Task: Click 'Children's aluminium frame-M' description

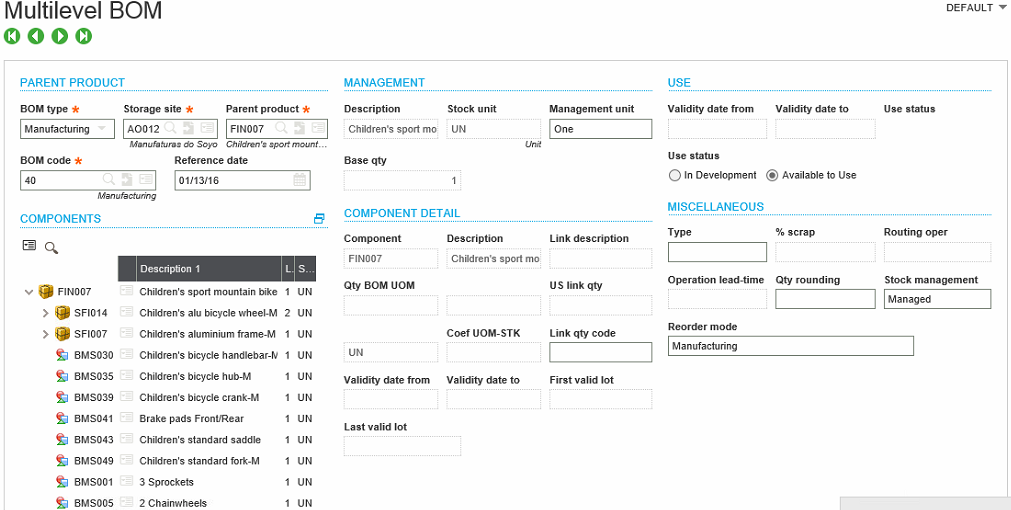Action: pyautogui.click(x=208, y=334)
